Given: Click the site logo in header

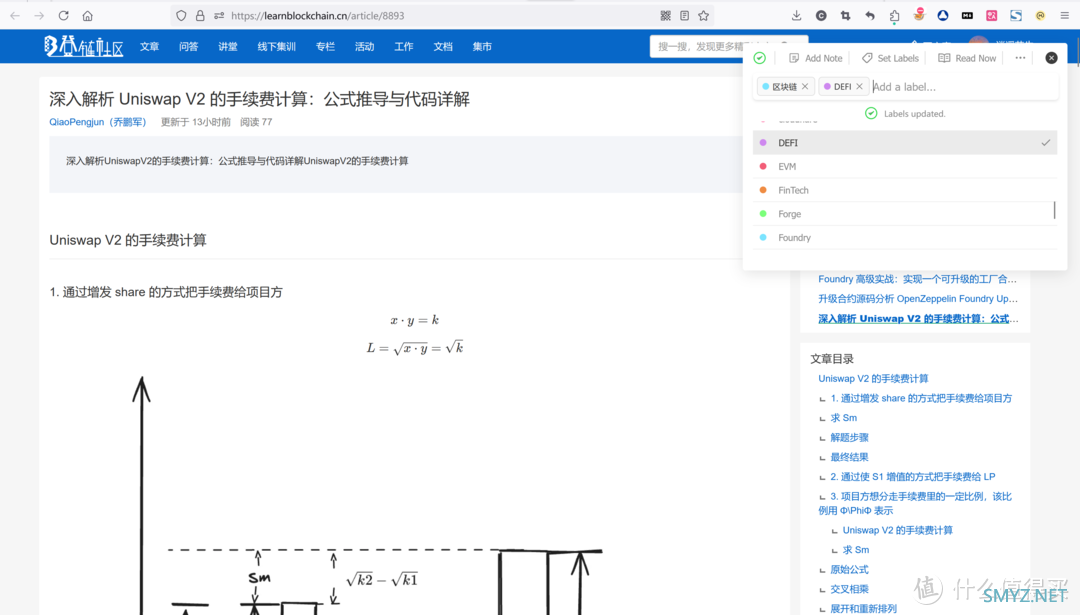Looking at the screenshot, I should click(x=83, y=46).
